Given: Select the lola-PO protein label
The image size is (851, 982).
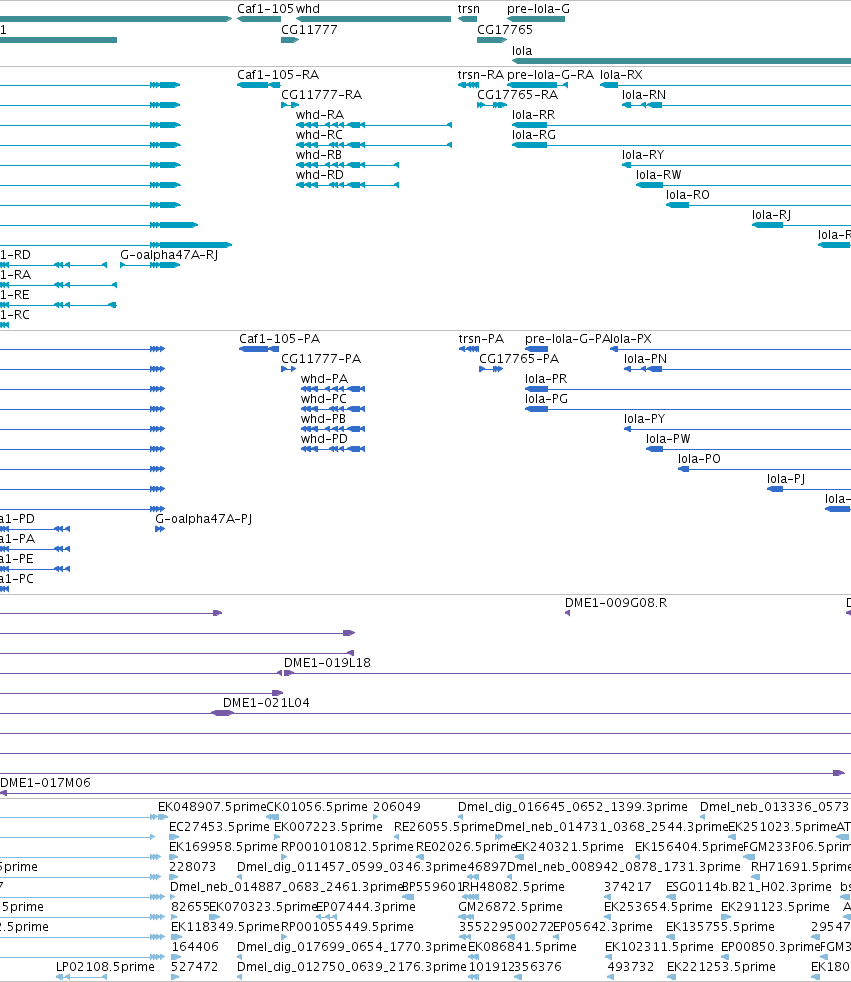Looking at the screenshot, I should (699, 459).
